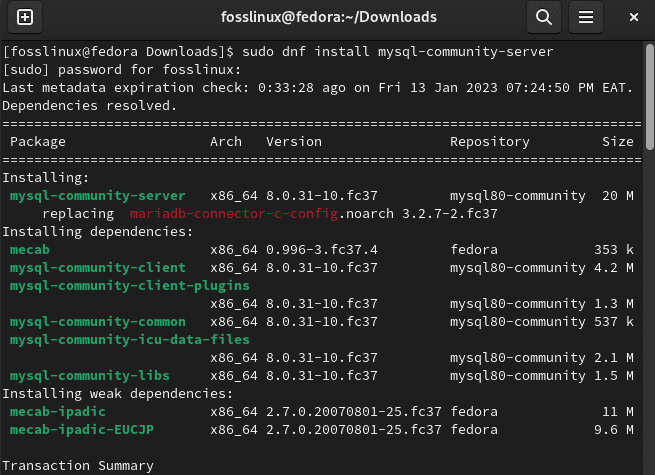Click the Package column header

[38, 142]
